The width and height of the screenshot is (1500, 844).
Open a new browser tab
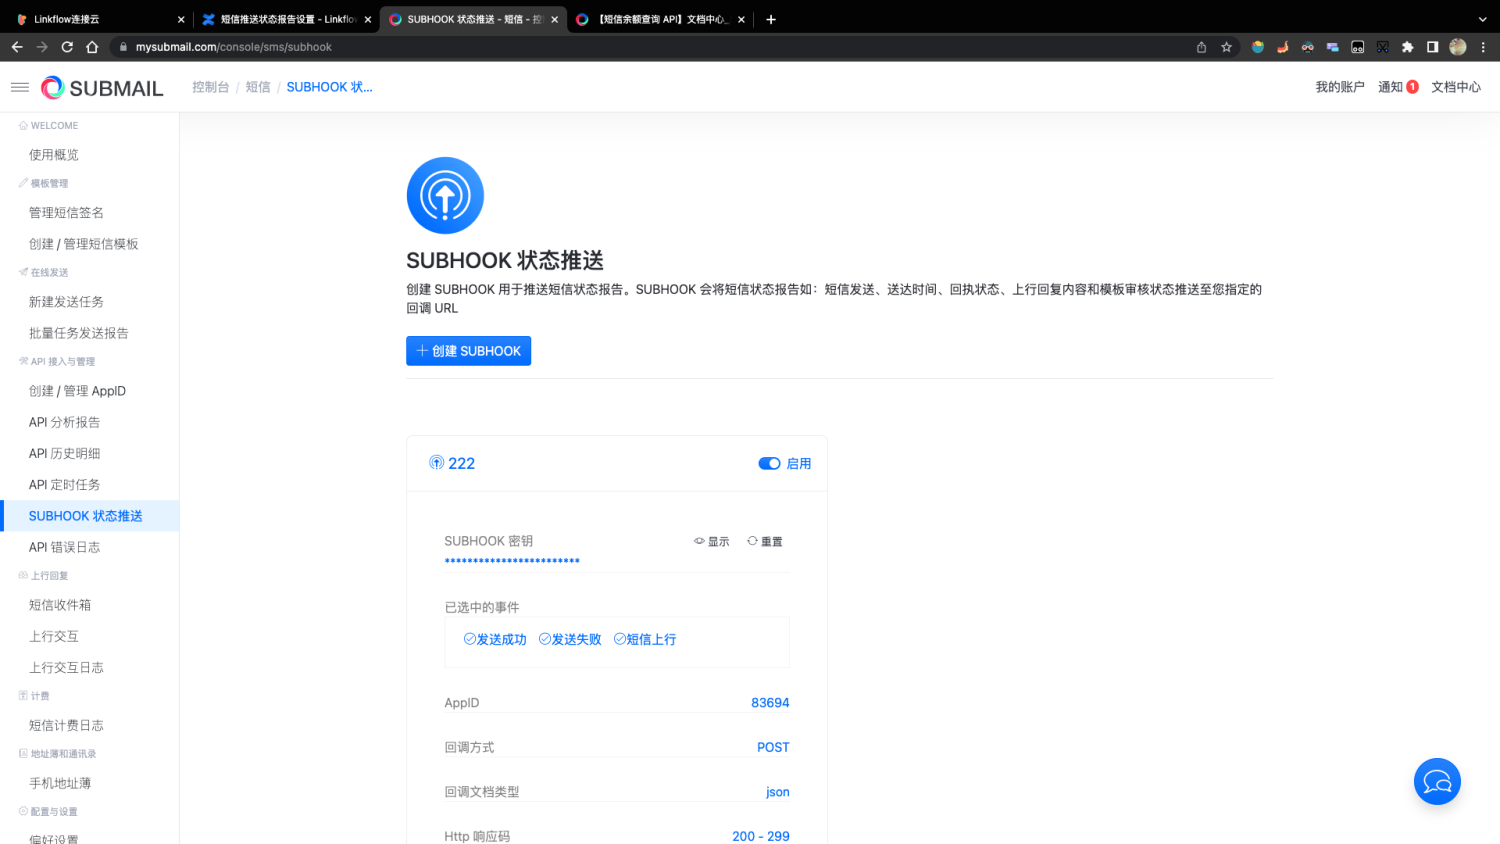click(x=771, y=19)
